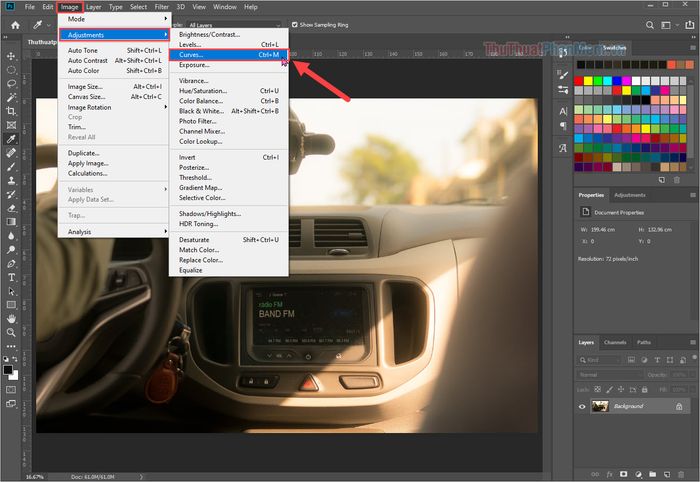Toggle the pixel layer filter icon
Screen dimensions: 700x482
(631, 360)
